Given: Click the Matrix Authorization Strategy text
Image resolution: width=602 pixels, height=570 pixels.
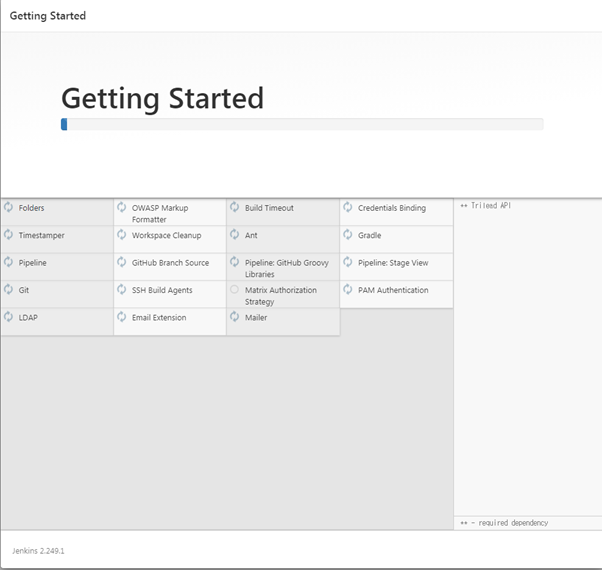Looking at the screenshot, I should coord(281,296).
